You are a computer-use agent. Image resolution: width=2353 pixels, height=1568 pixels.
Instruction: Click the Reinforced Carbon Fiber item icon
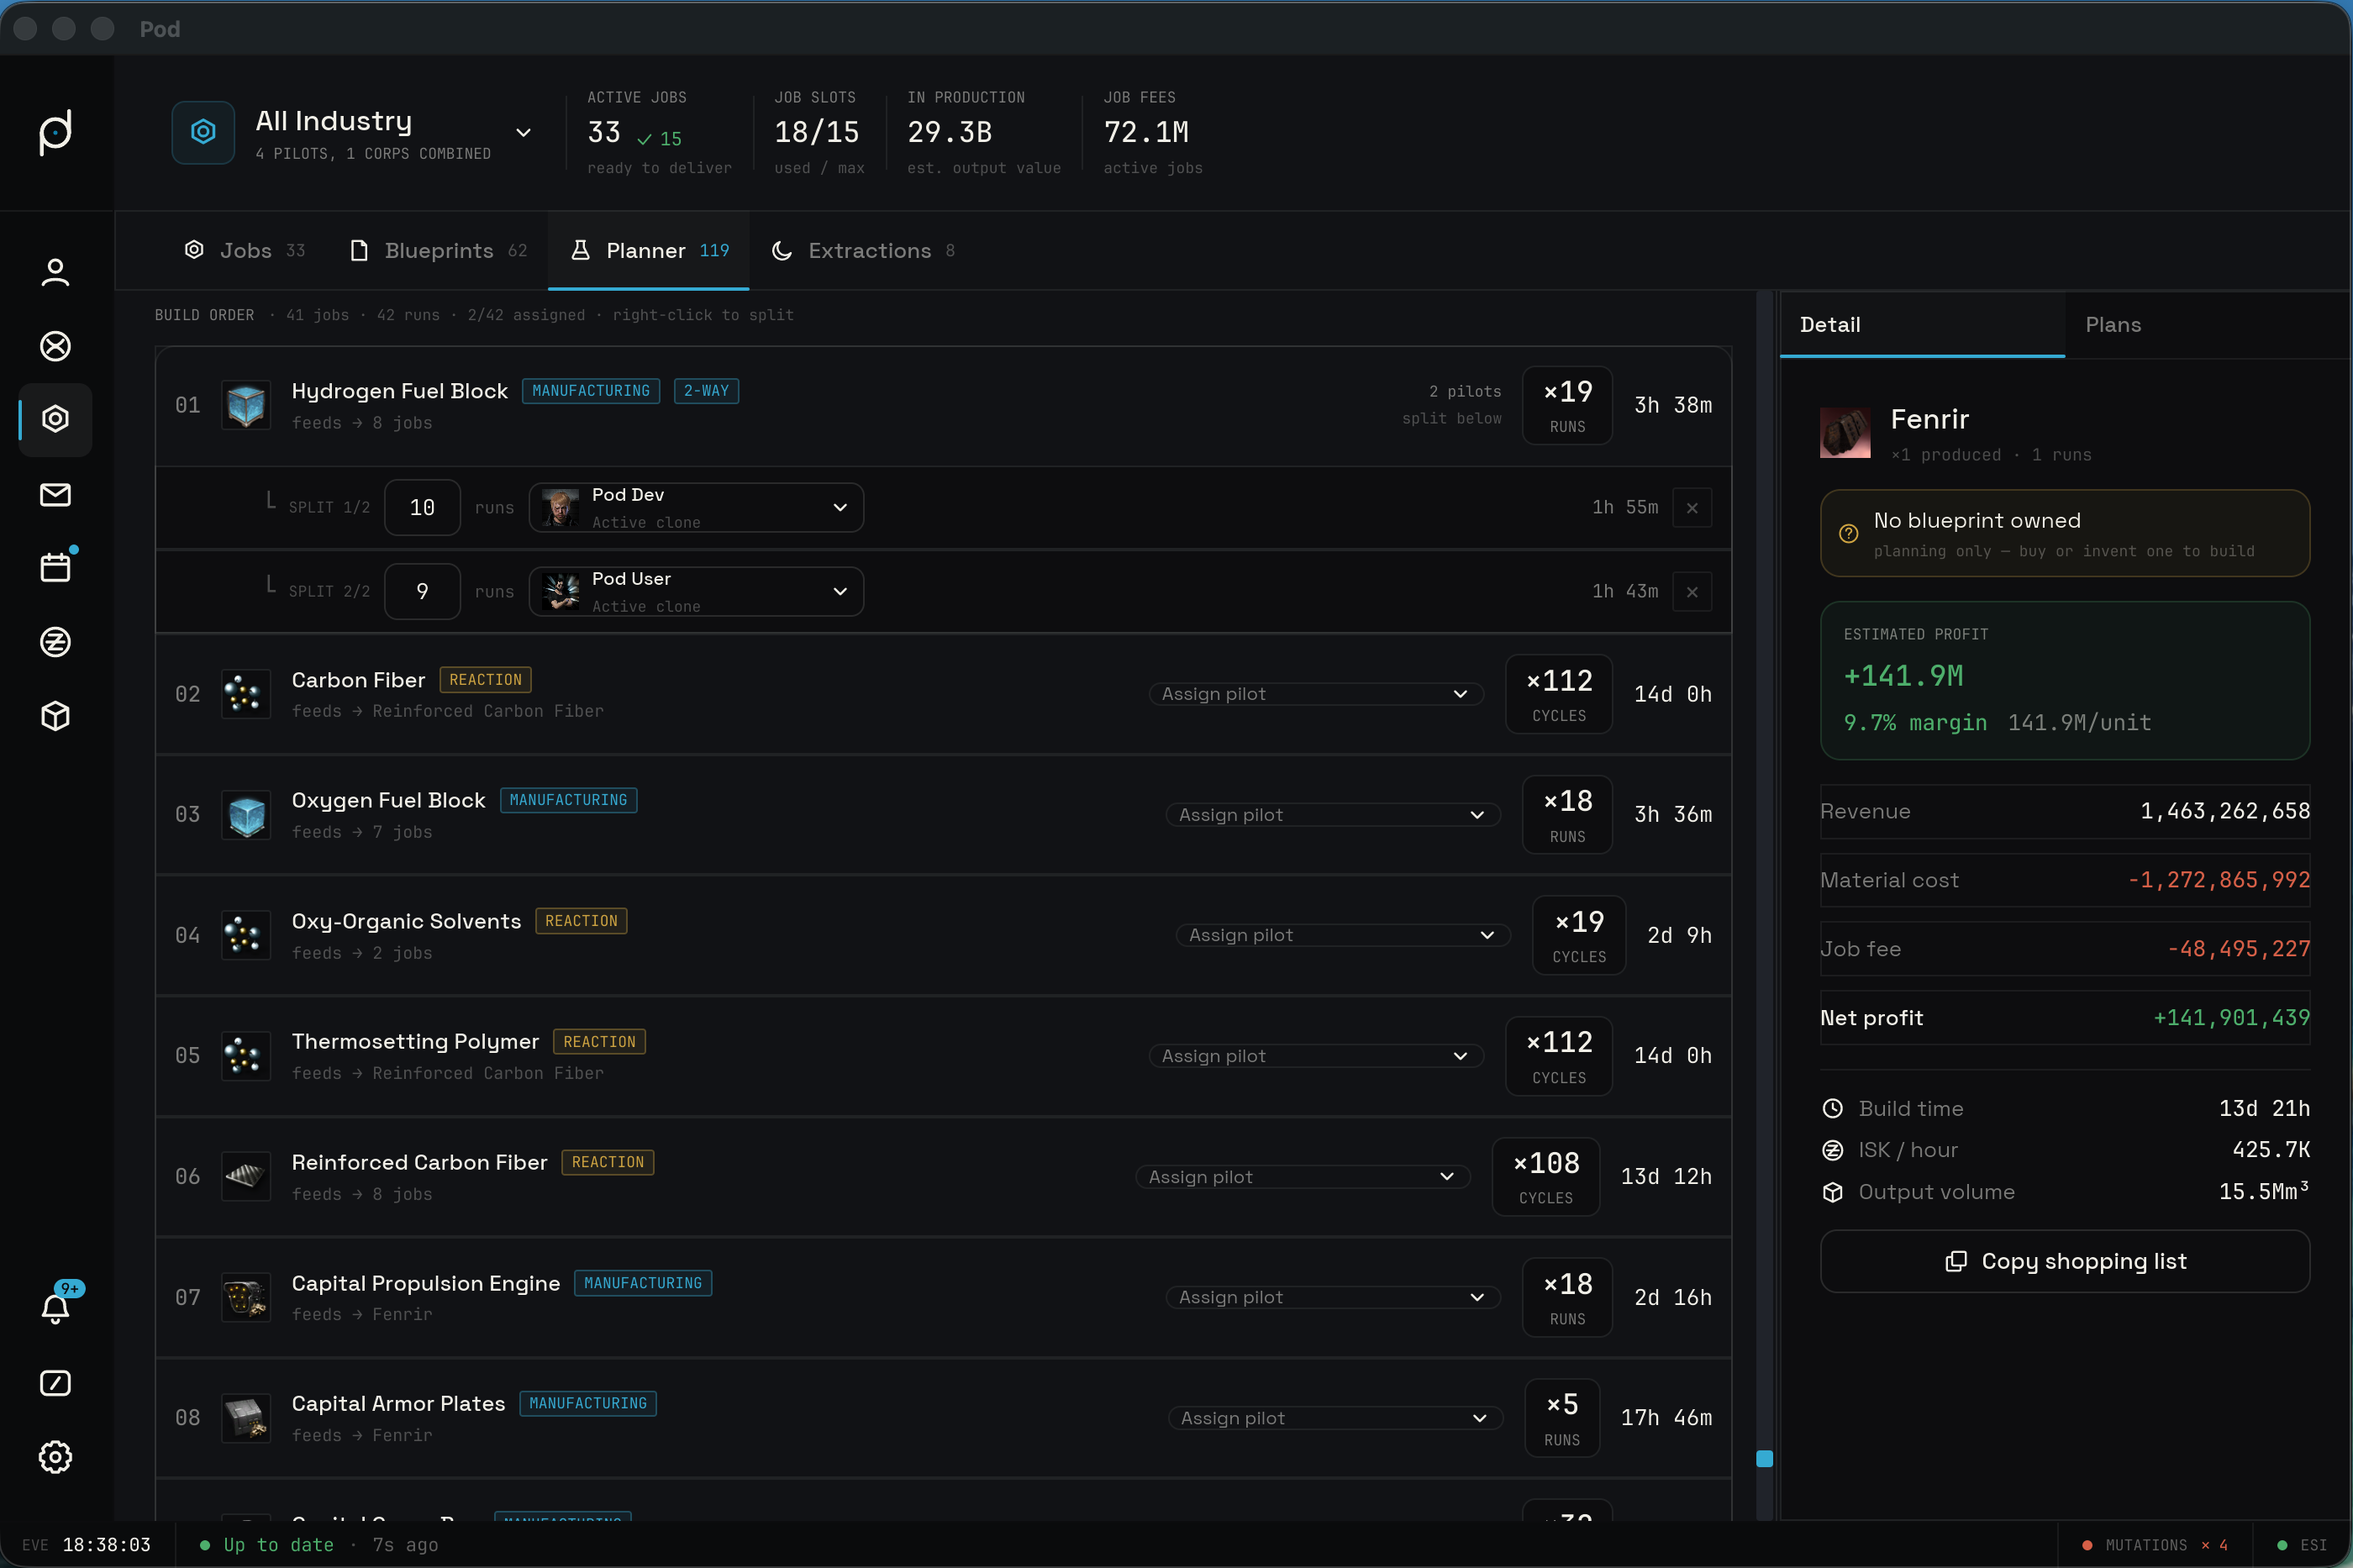tap(245, 1177)
